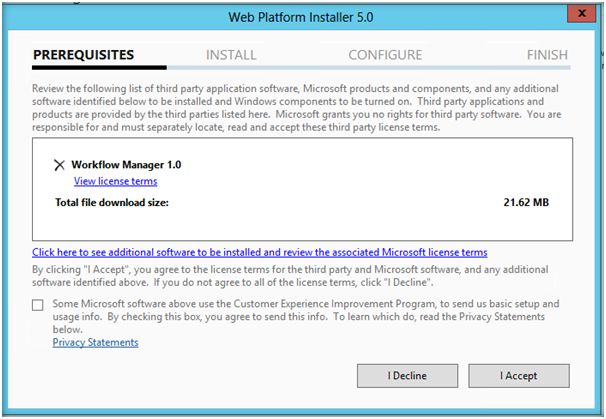Close the Web Platform Installer window

[x=576, y=15]
